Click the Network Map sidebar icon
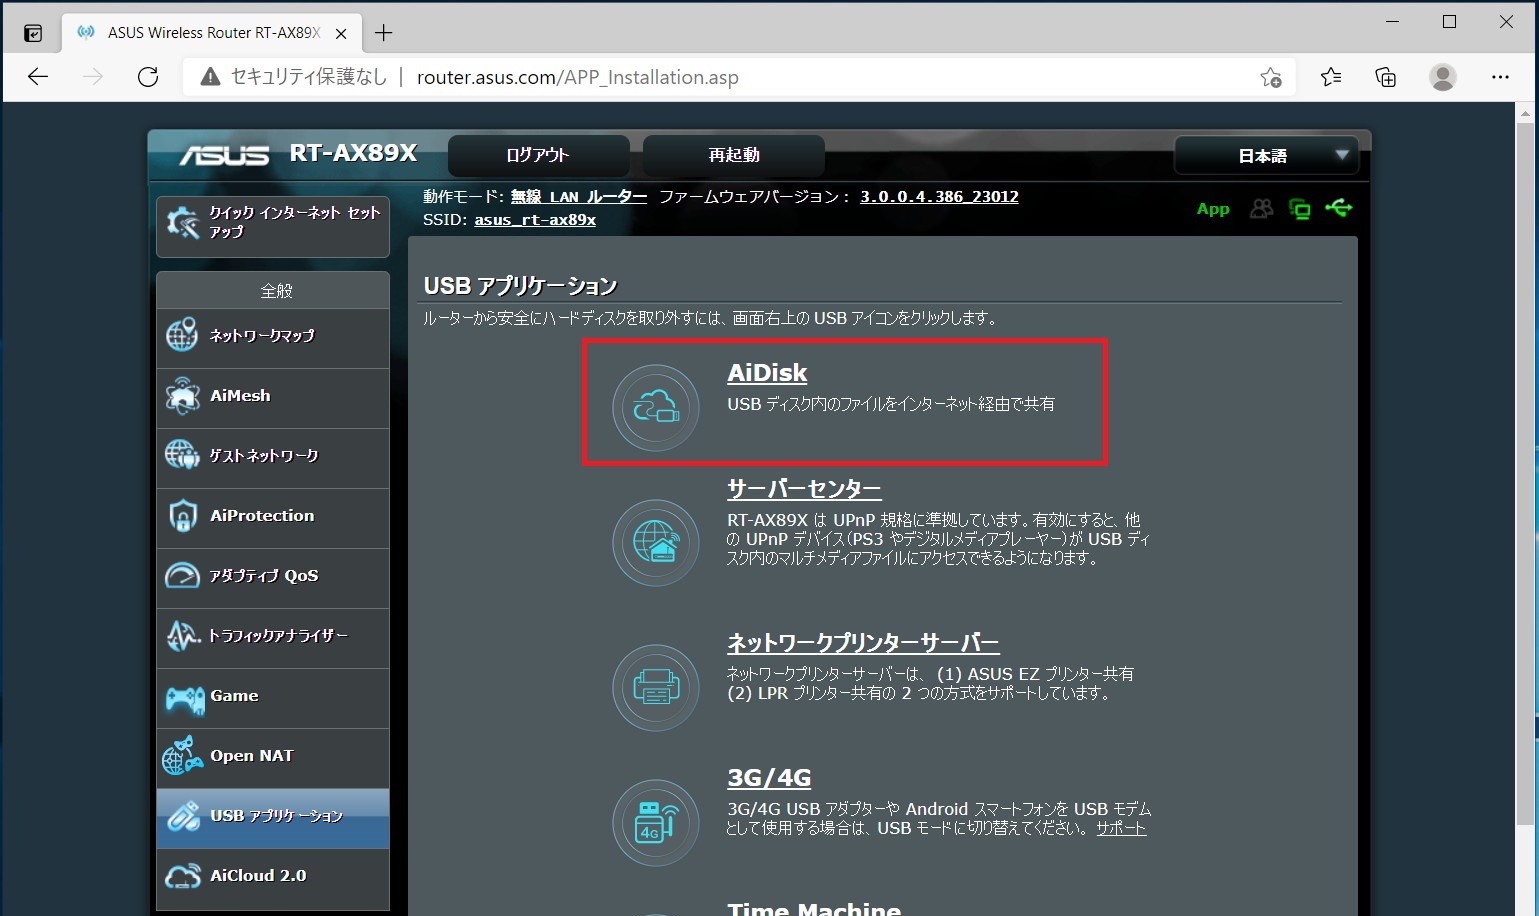1539x916 pixels. 182,335
